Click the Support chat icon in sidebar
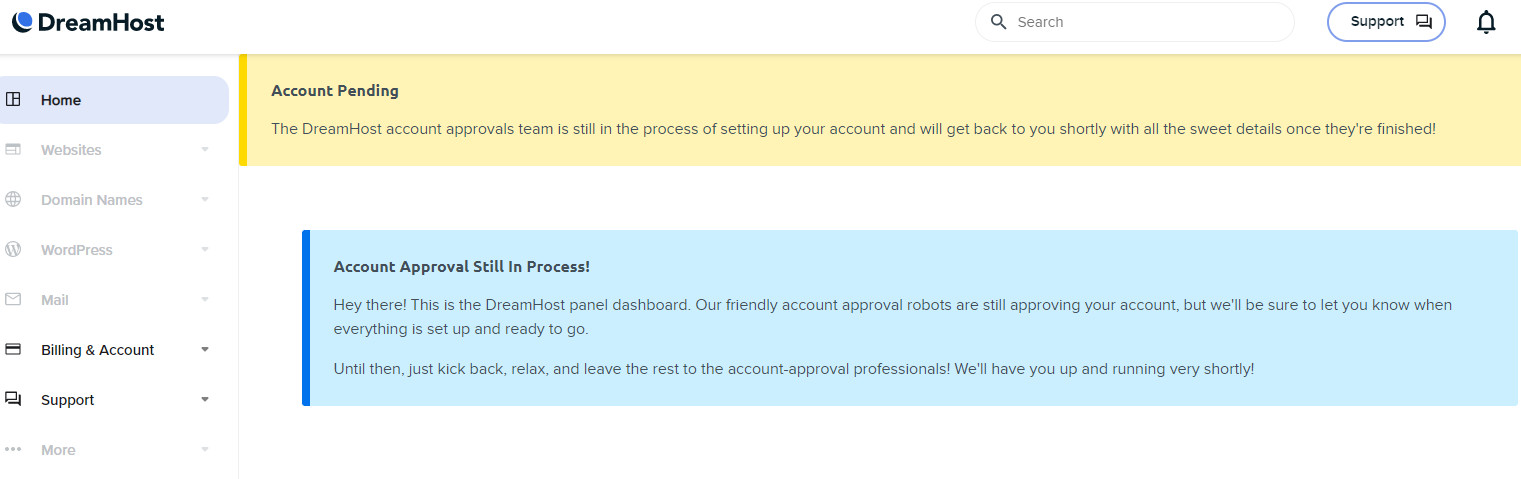 [14, 400]
